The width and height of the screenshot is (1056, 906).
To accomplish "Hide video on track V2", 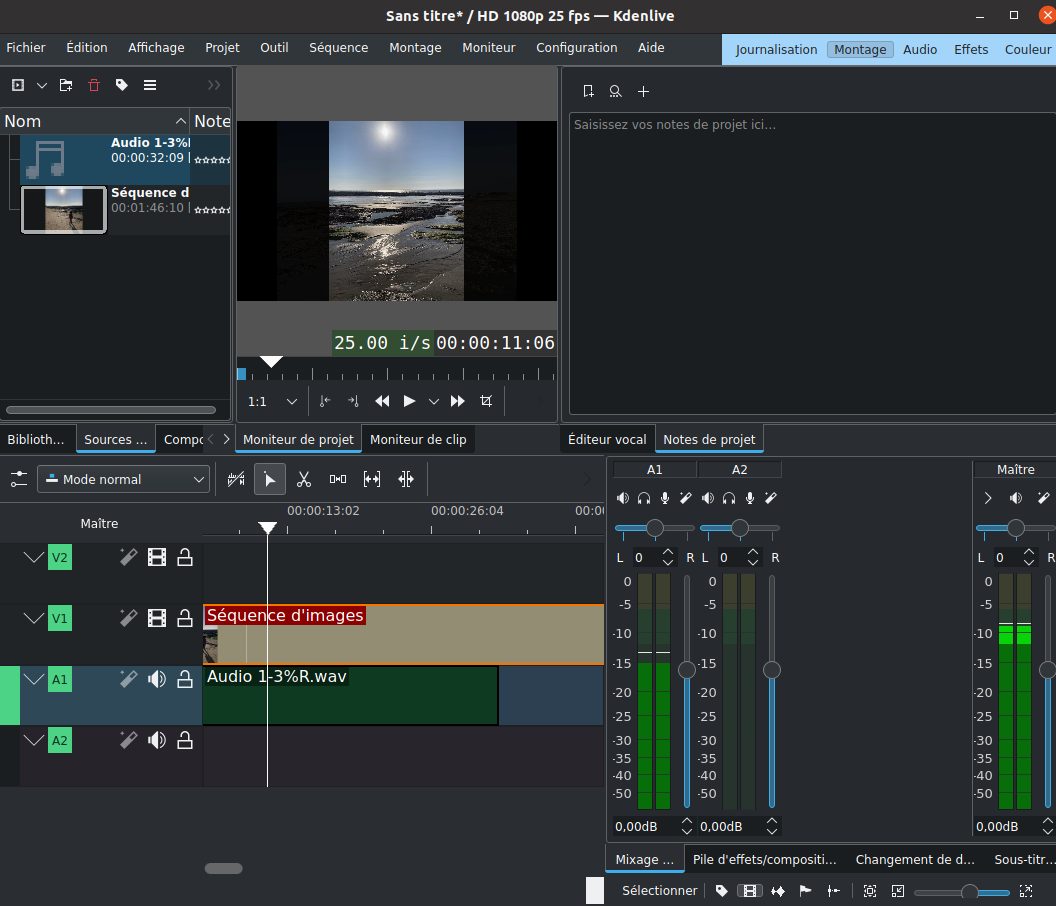I will [157, 557].
